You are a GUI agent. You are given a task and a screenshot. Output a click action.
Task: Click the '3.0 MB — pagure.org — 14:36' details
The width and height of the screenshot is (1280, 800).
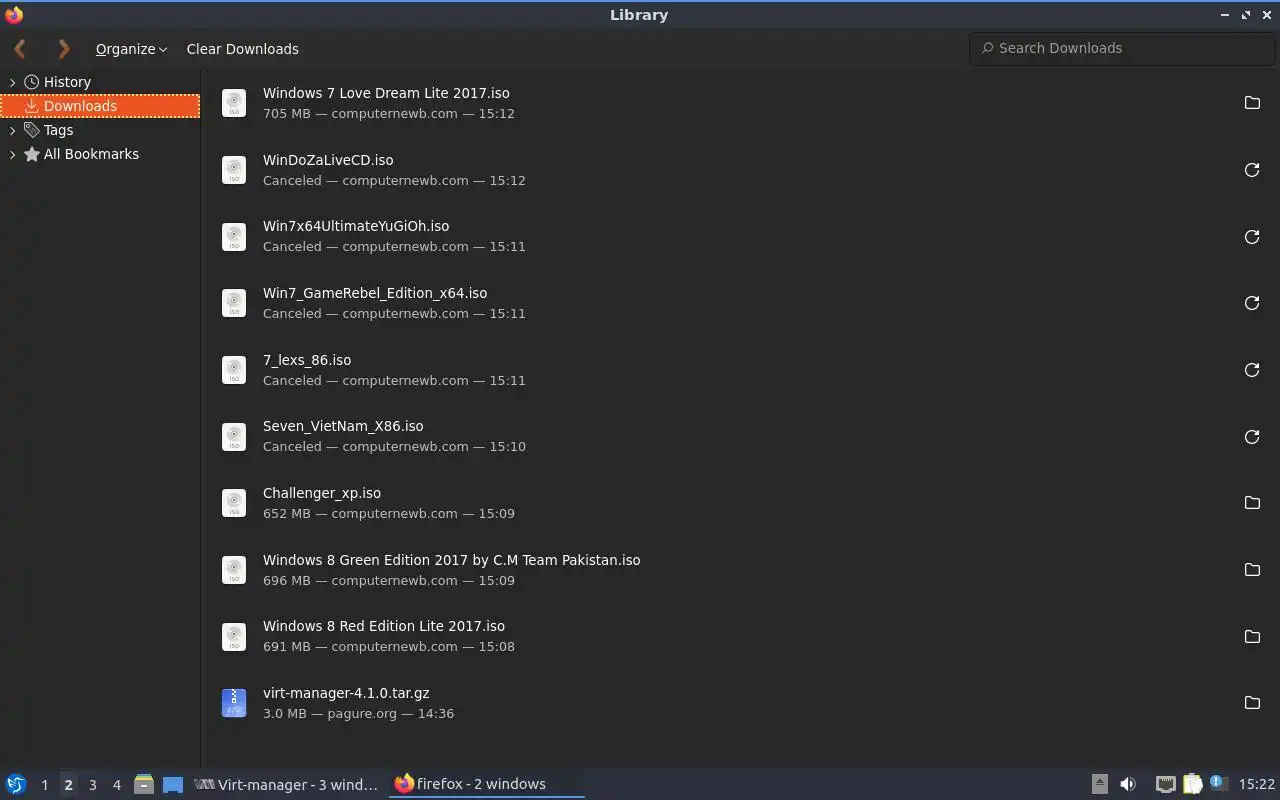[x=358, y=714]
